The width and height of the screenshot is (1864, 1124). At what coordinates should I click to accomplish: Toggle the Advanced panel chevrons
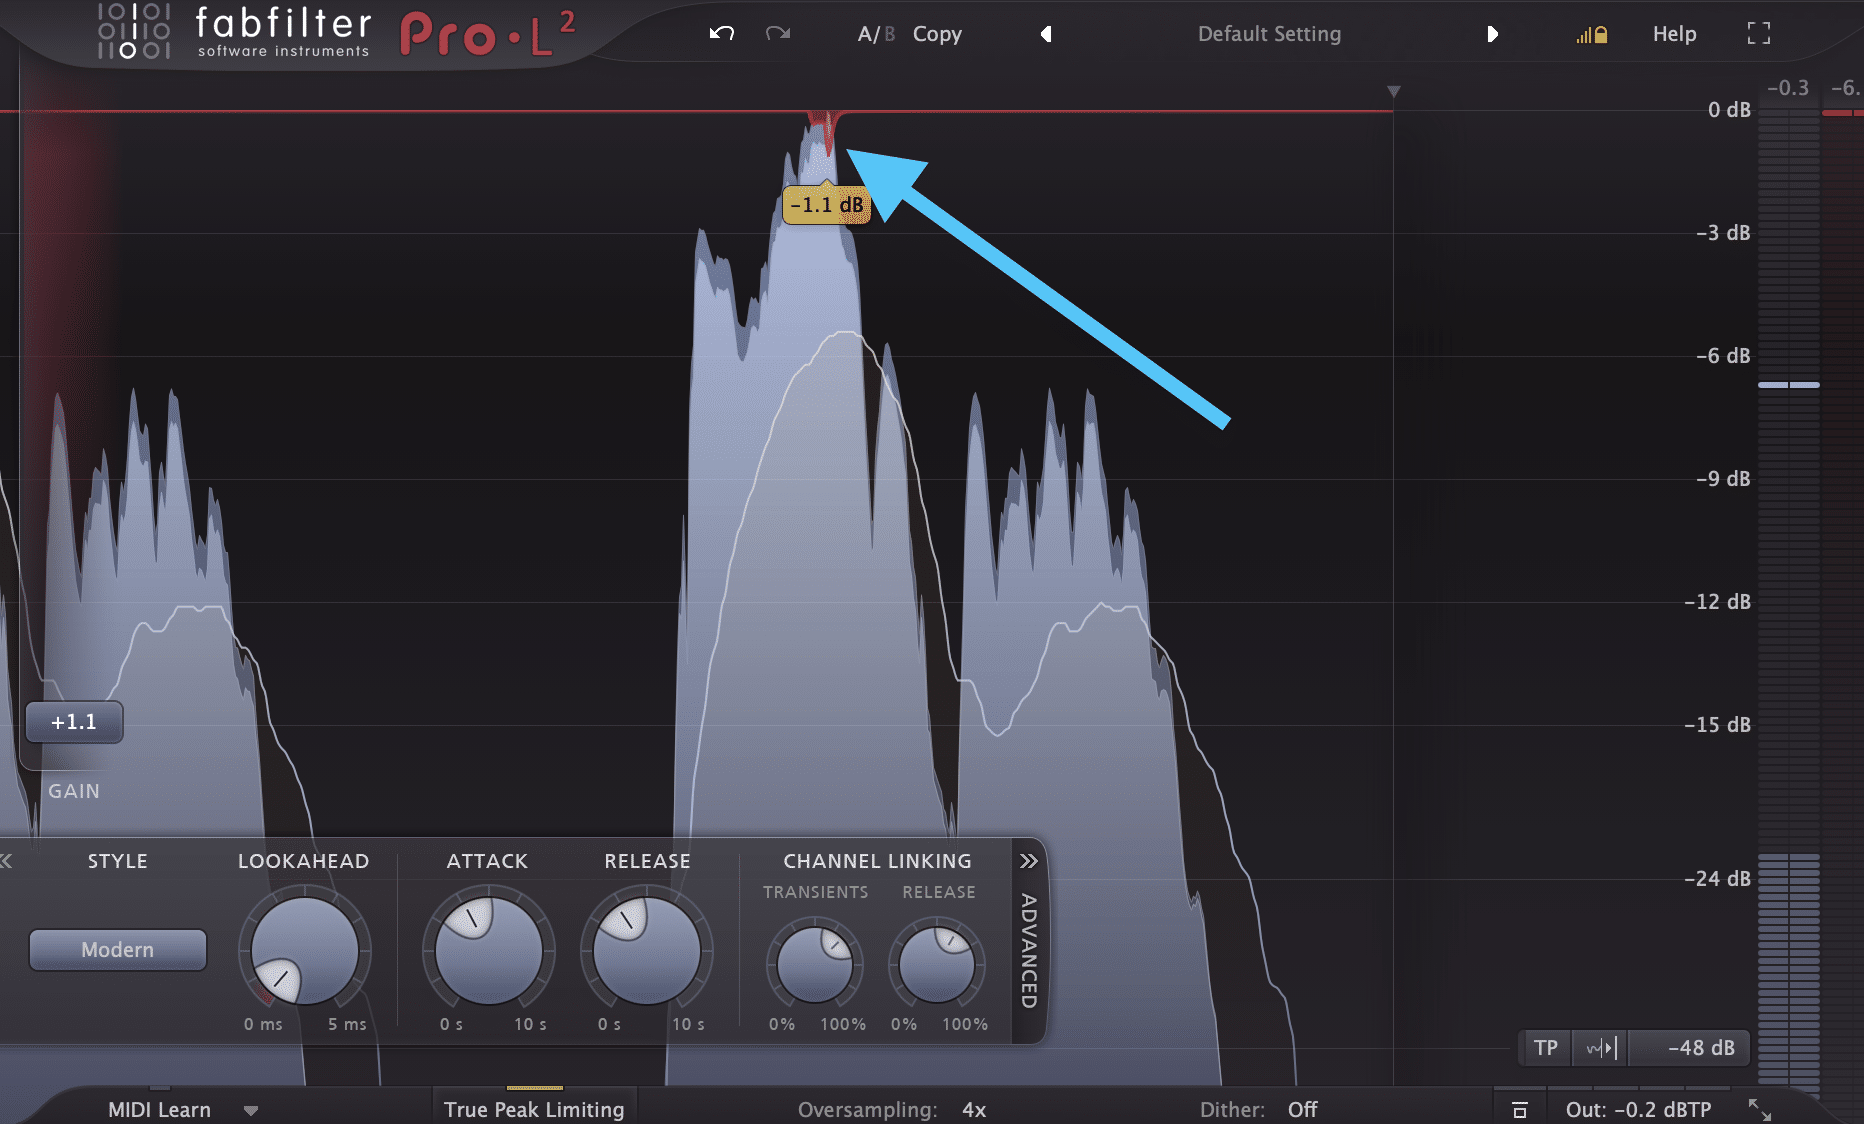[x=1029, y=861]
